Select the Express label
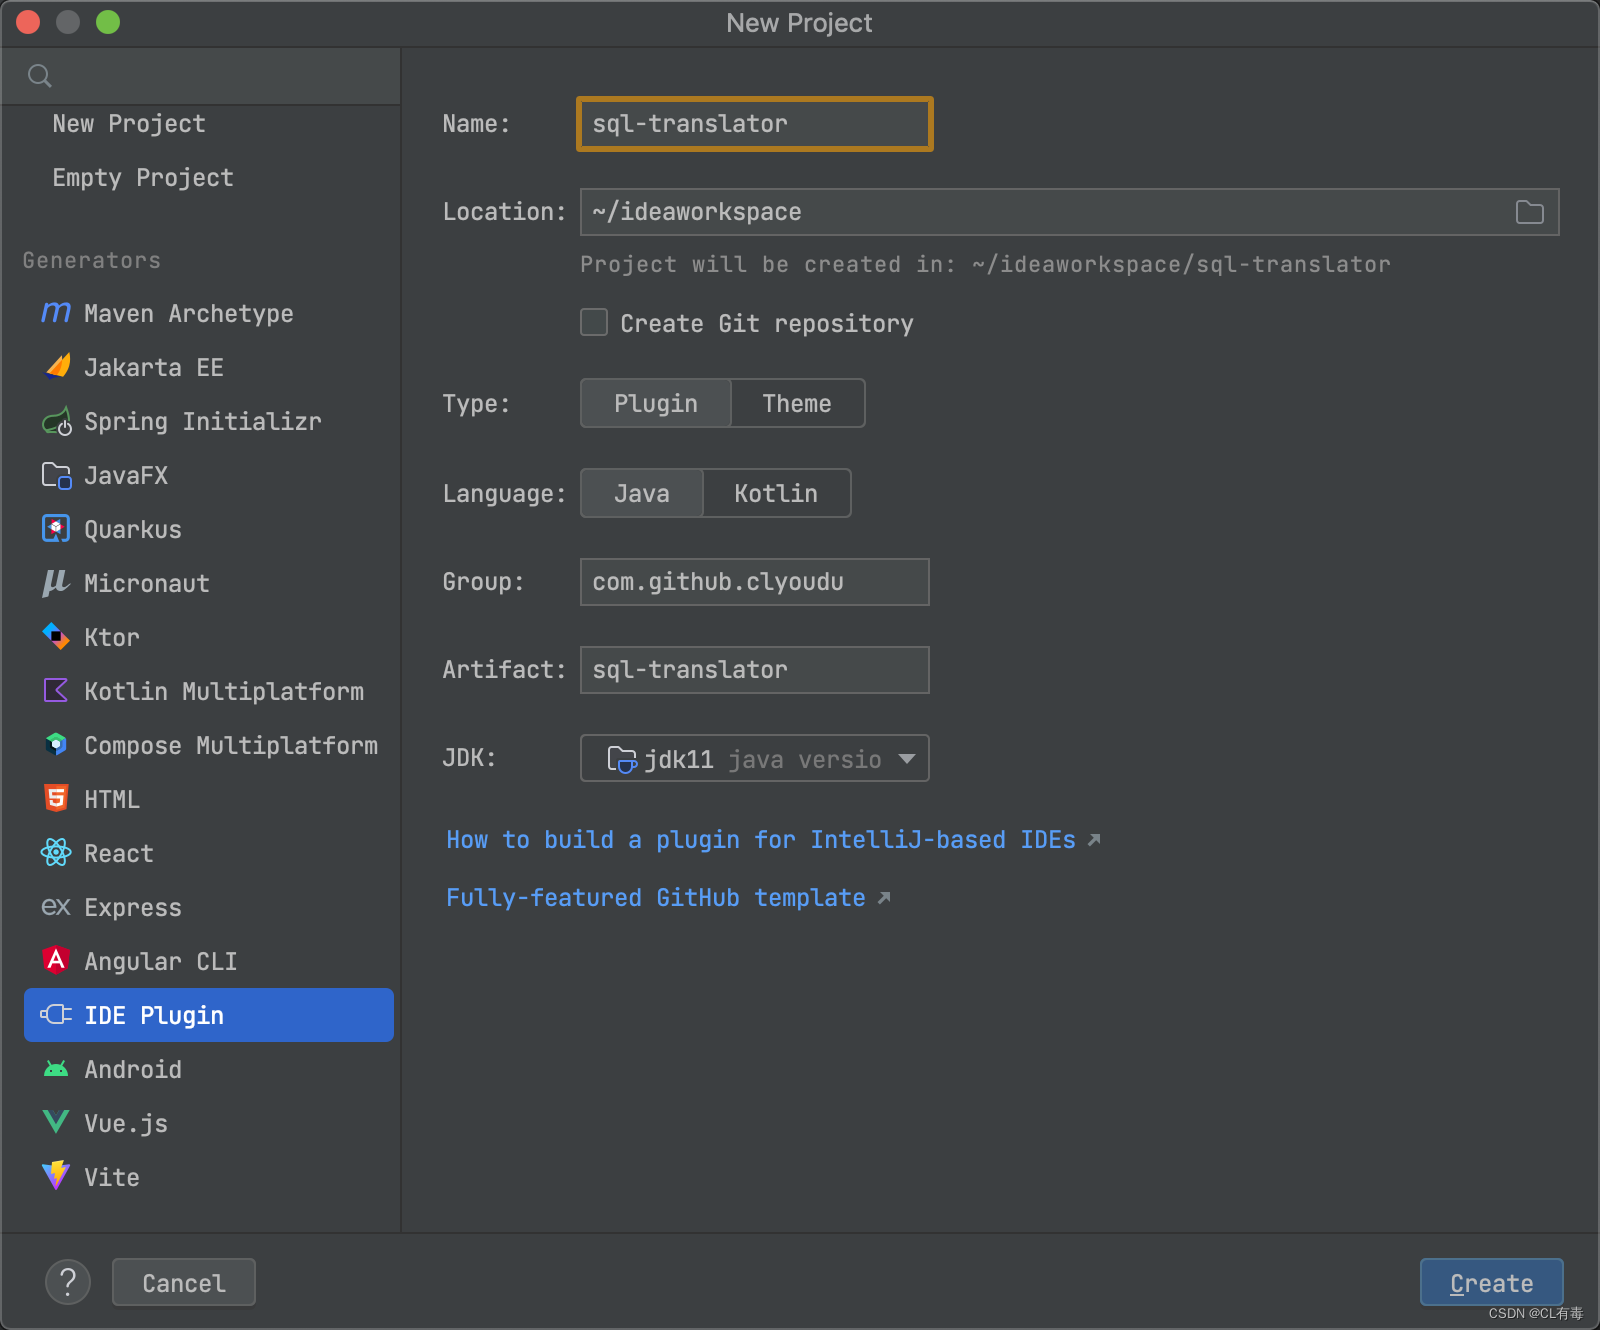 (x=133, y=908)
